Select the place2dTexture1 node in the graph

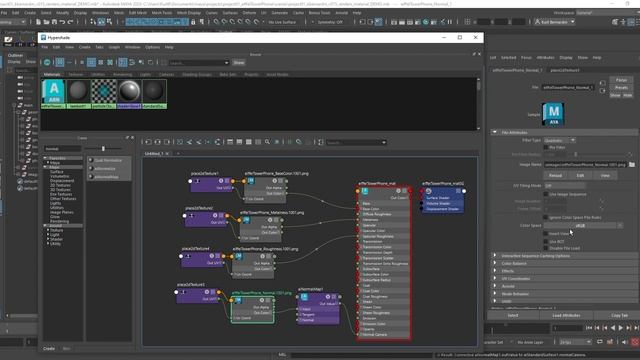pyautogui.click(x=211, y=184)
